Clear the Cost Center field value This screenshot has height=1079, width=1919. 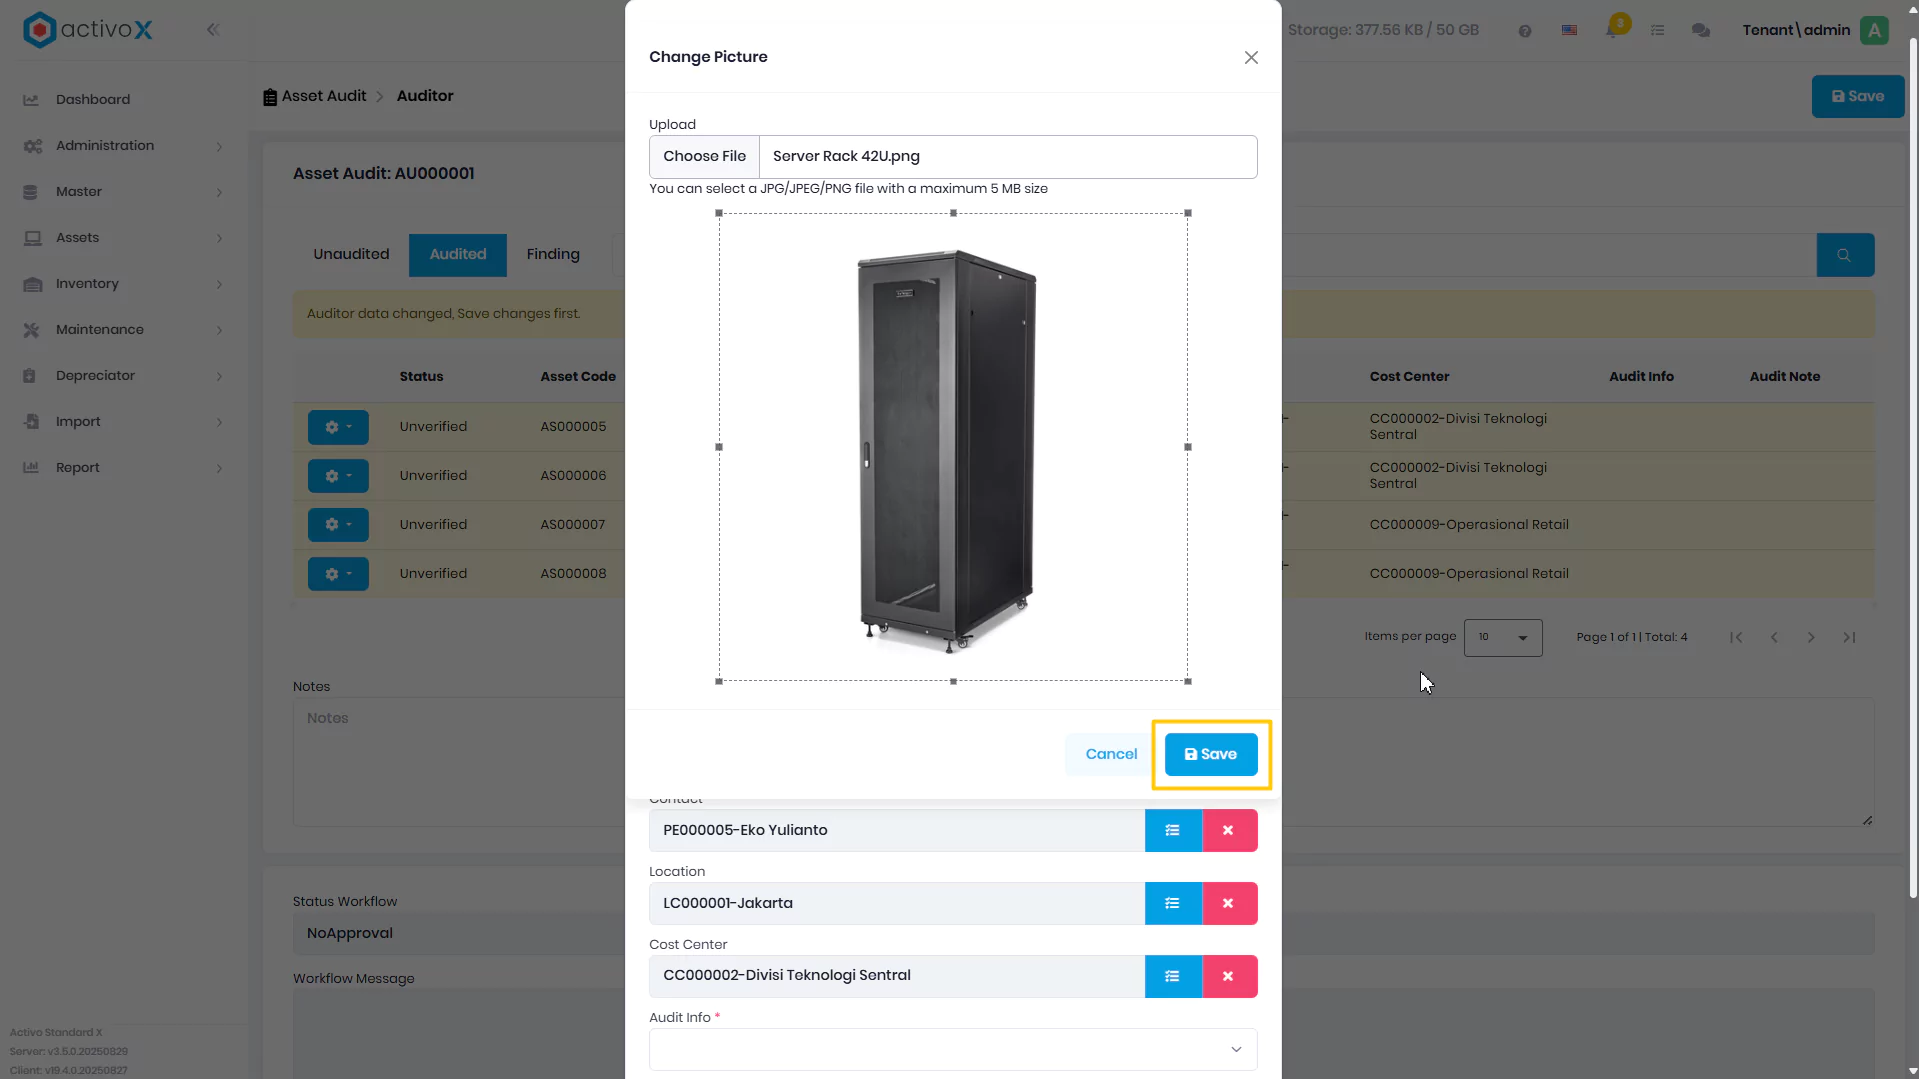click(1228, 977)
